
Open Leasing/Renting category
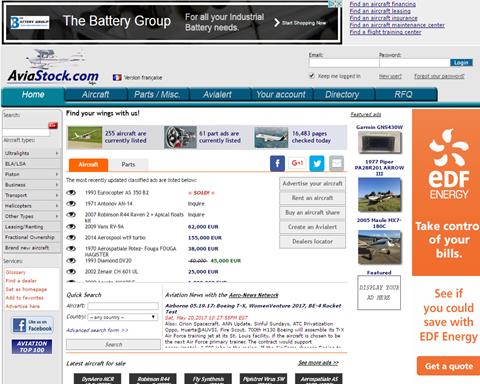(32, 227)
